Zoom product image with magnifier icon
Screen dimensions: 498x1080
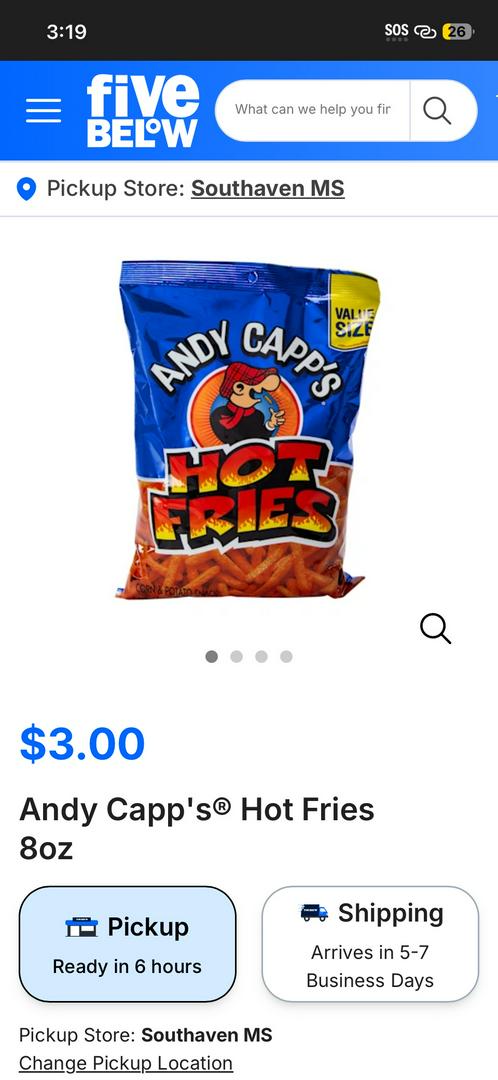pos(435,628)
